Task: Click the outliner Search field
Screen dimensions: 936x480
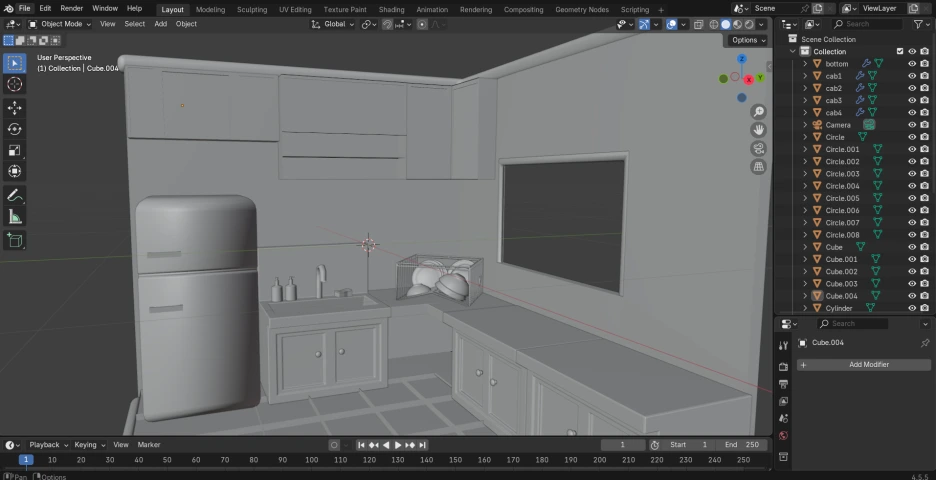Action: pyautogui.click(x=867, y=24)
